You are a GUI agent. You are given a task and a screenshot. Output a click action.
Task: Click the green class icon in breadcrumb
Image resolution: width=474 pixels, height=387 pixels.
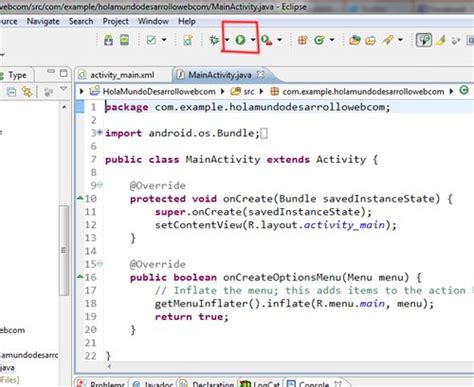click(x=464, y=90)
